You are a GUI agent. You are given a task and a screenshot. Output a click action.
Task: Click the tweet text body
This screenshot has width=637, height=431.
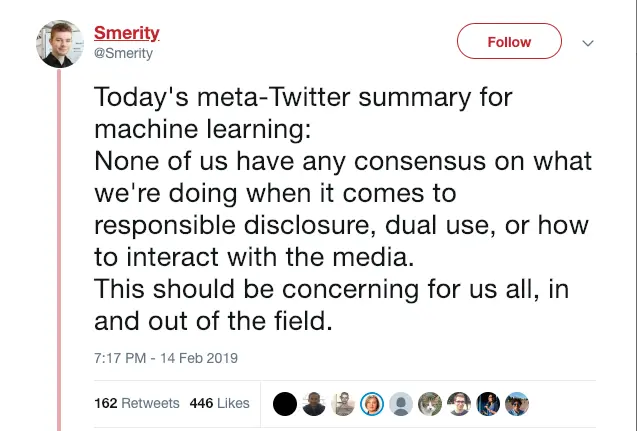coord(340,208)
